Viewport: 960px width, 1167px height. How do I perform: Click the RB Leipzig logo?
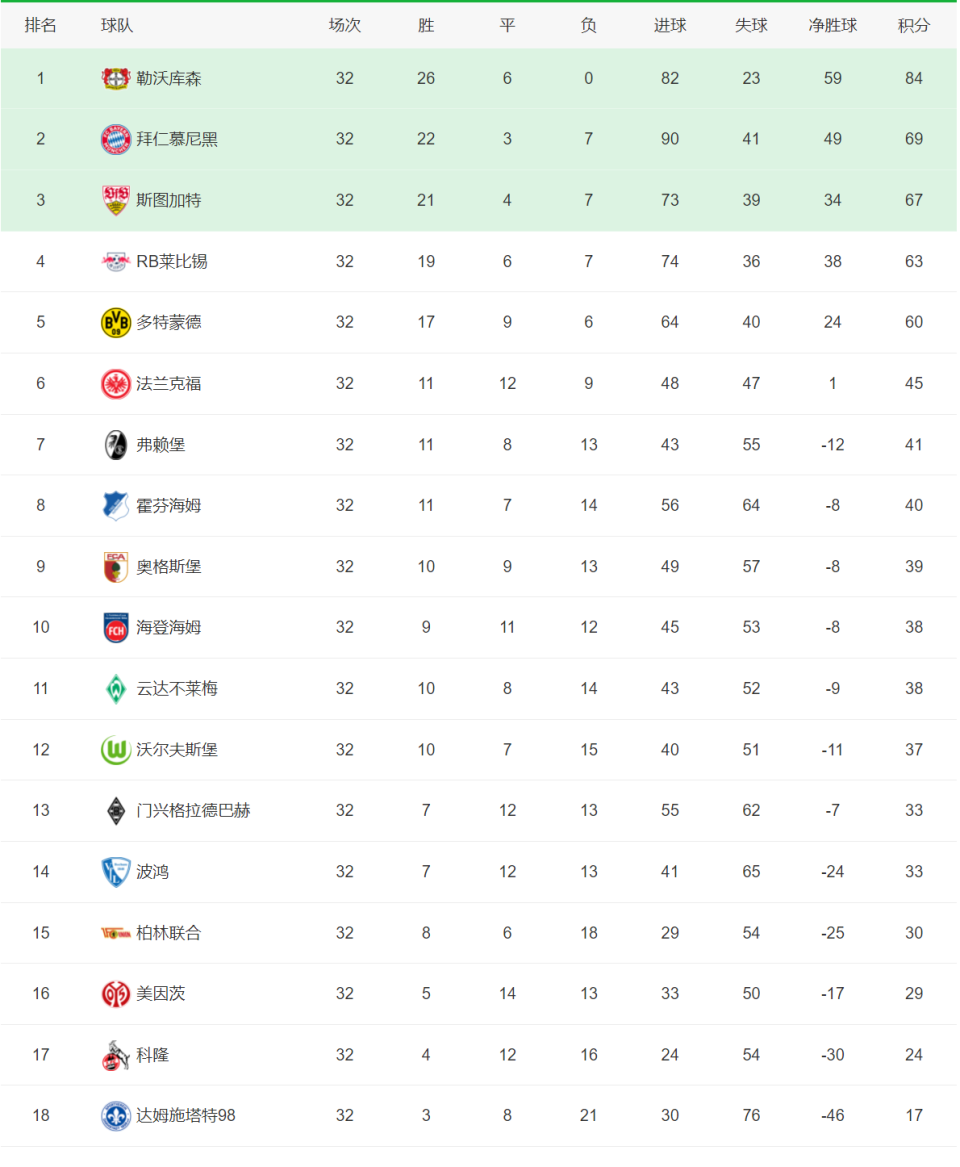tap(116, 261)
